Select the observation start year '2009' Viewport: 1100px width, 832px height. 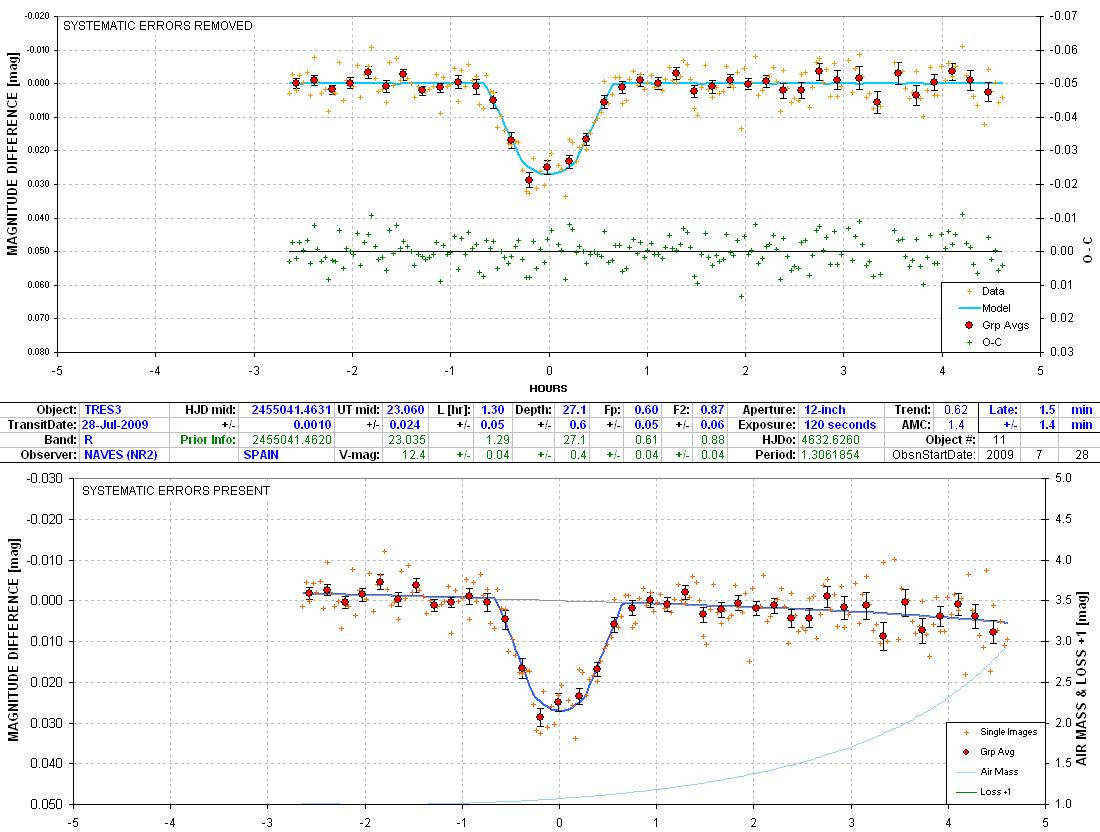coord(1000,455)
